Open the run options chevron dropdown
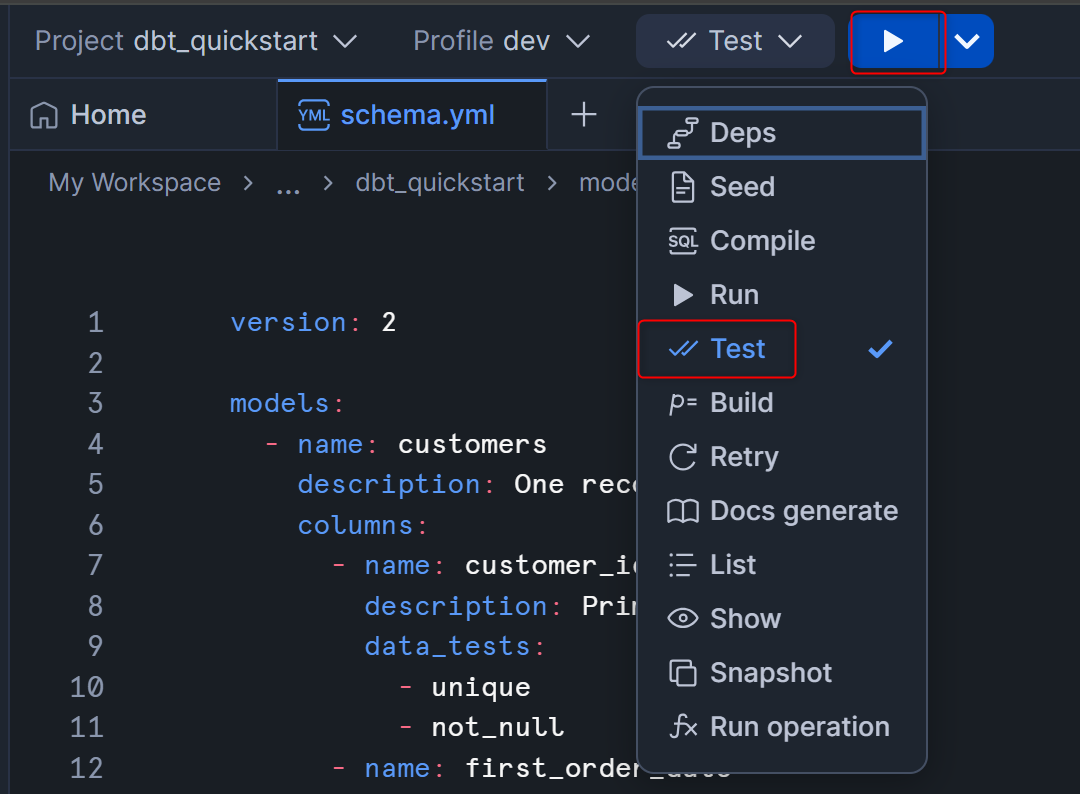Screen dimensions: 1080x794 (x=967, y=42)
